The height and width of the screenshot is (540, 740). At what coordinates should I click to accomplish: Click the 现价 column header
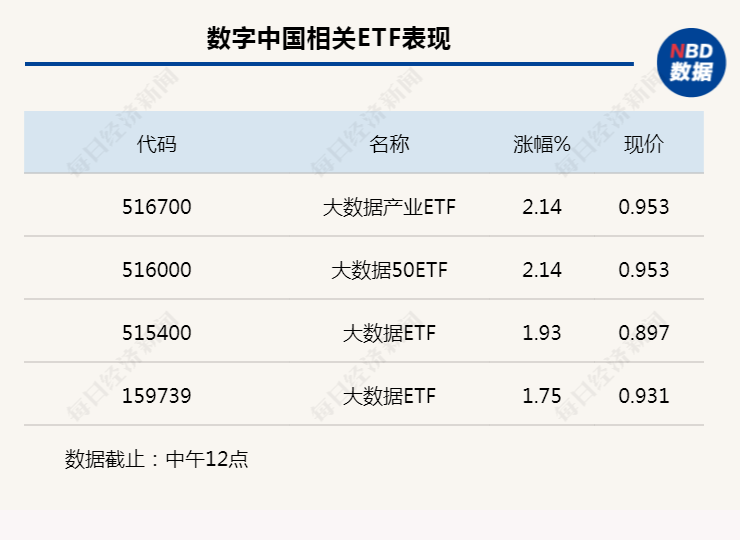click(x=644, y=144)
